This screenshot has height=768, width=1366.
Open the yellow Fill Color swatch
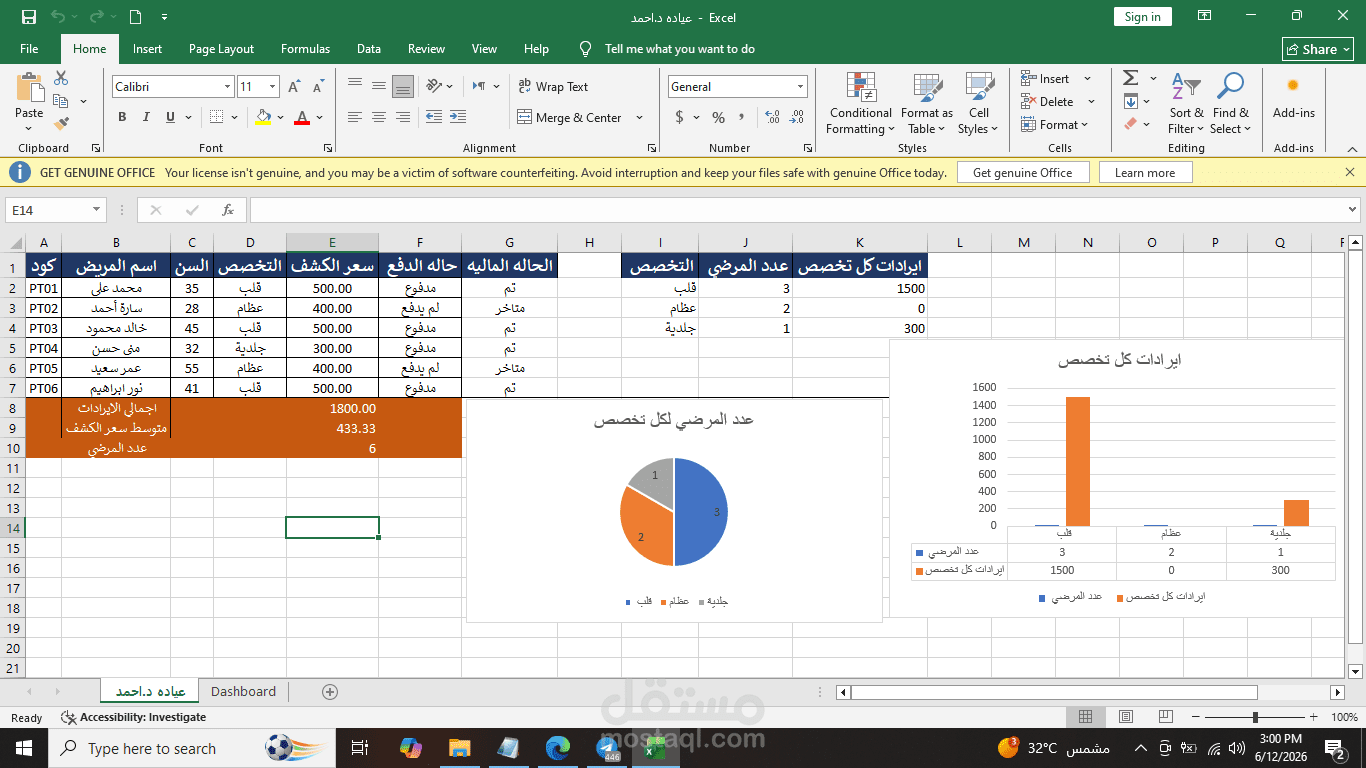(263, 117)
